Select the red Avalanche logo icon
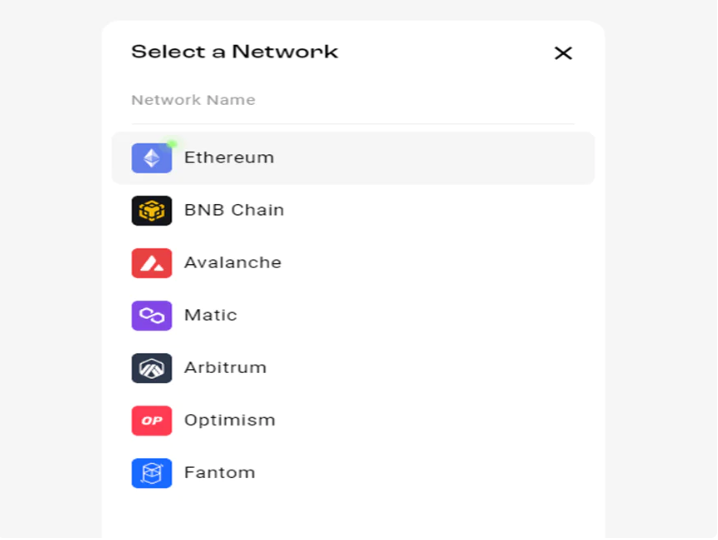The image size is (718, 540). [152, 263]
